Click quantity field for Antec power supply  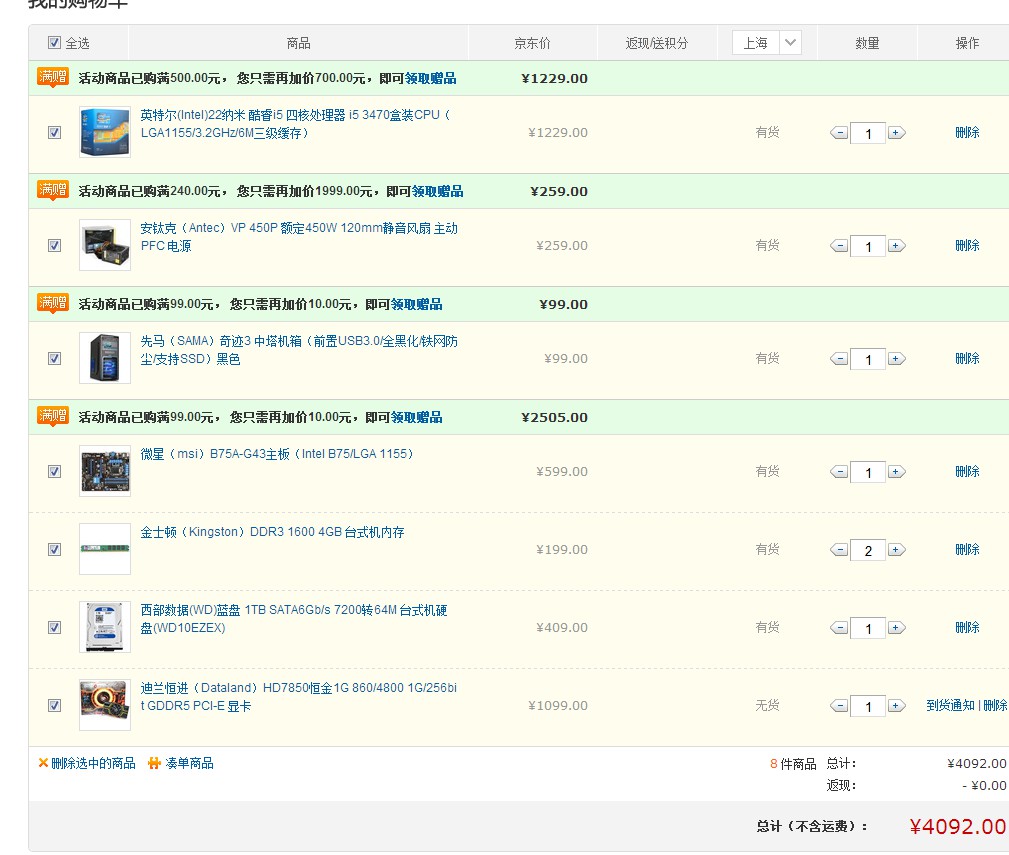click(868, 246)
